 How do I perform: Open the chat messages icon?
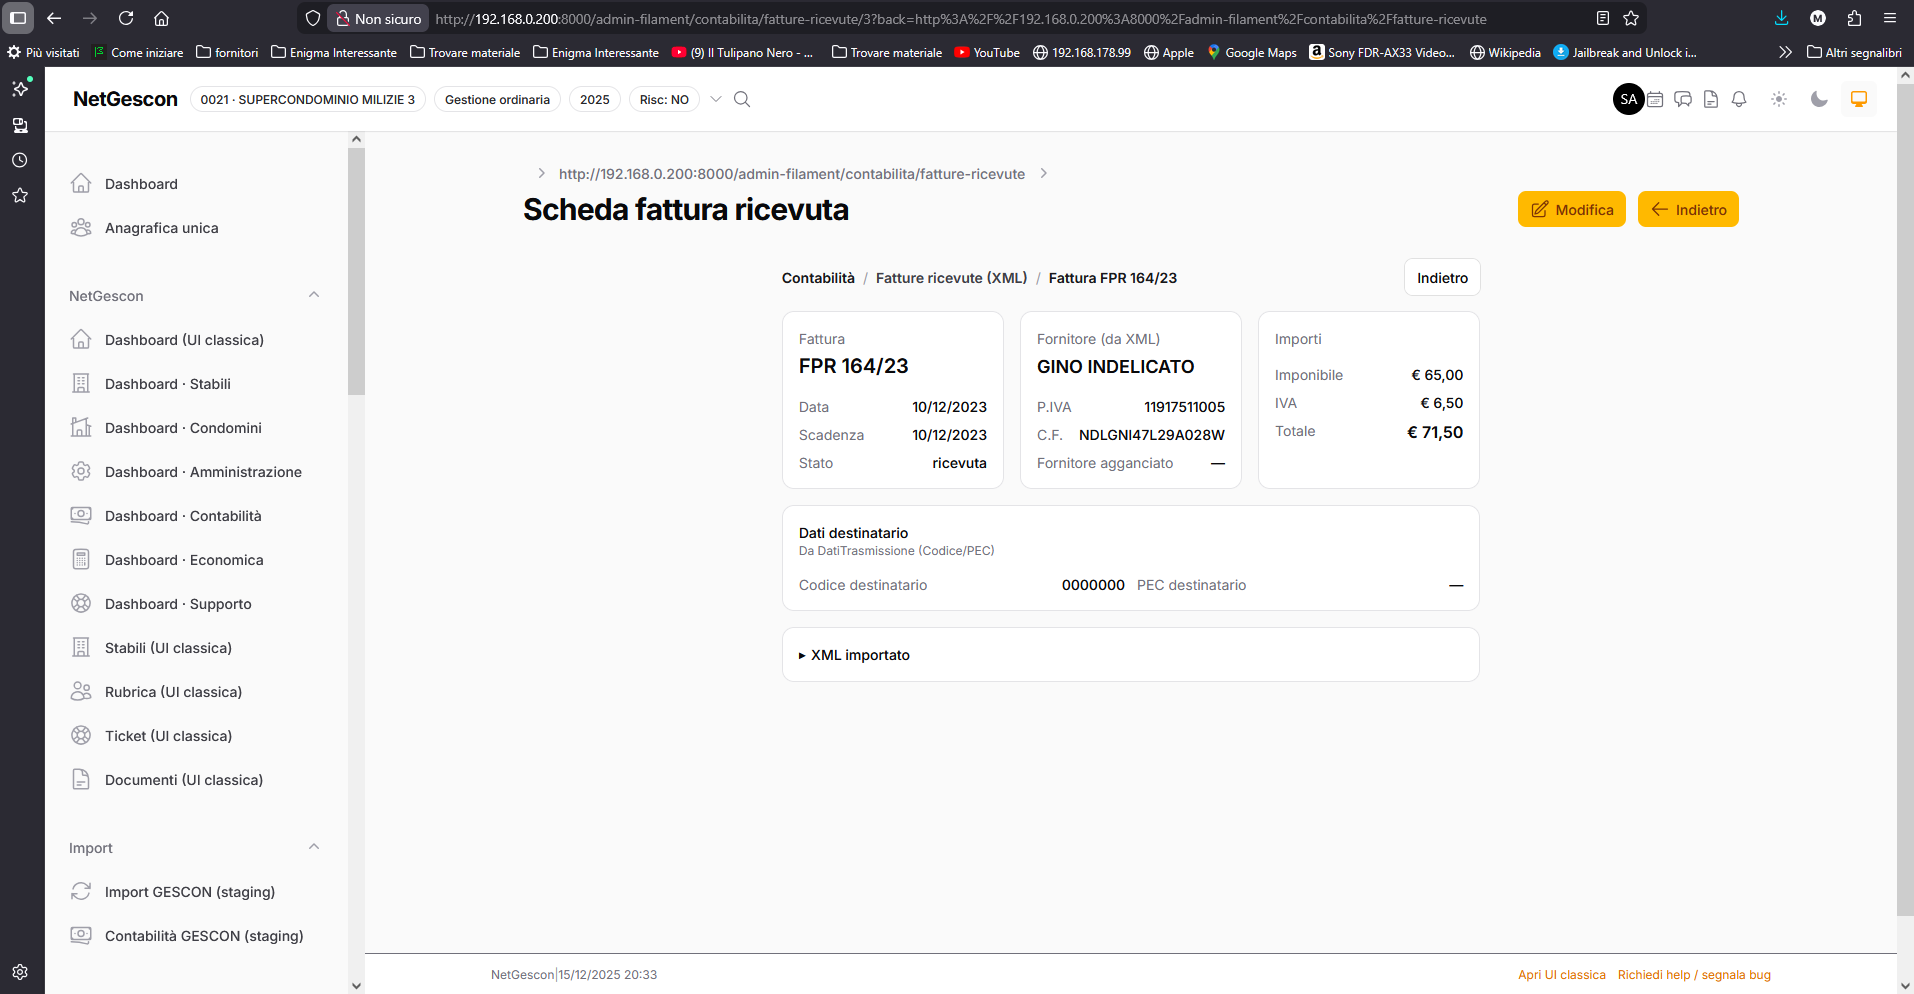(x=1683, y=99)
